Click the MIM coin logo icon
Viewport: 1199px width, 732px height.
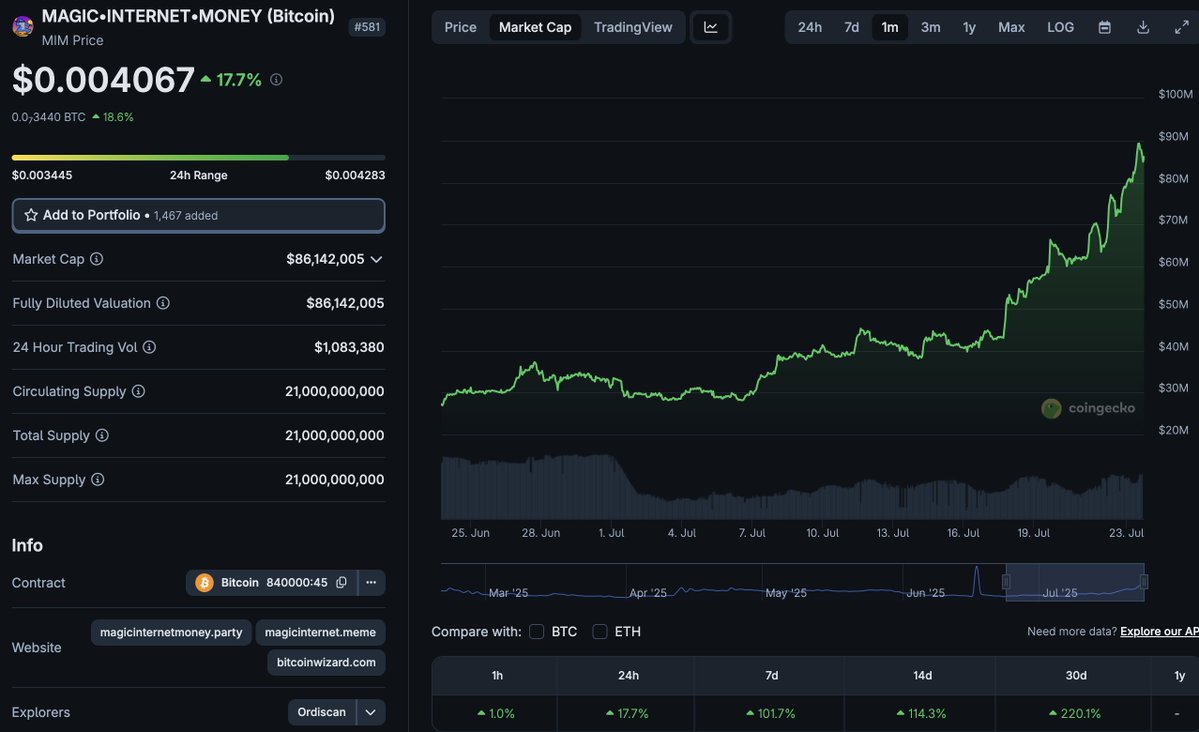coord(23,27)
